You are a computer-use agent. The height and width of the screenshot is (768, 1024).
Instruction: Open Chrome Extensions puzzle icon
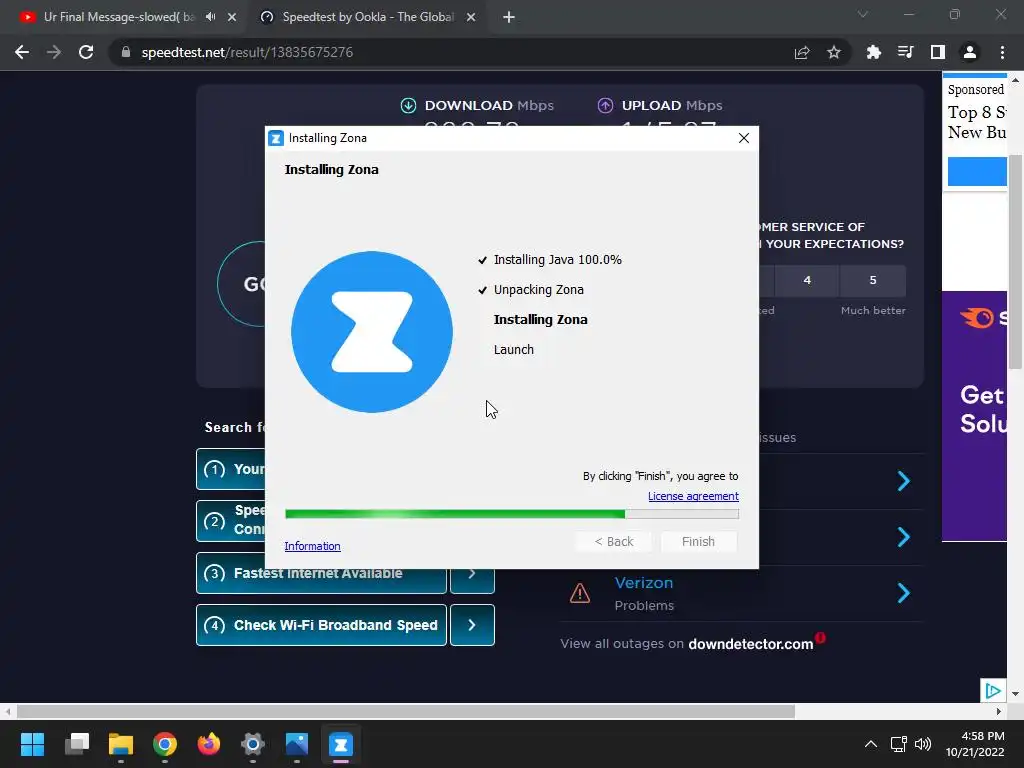873,52
